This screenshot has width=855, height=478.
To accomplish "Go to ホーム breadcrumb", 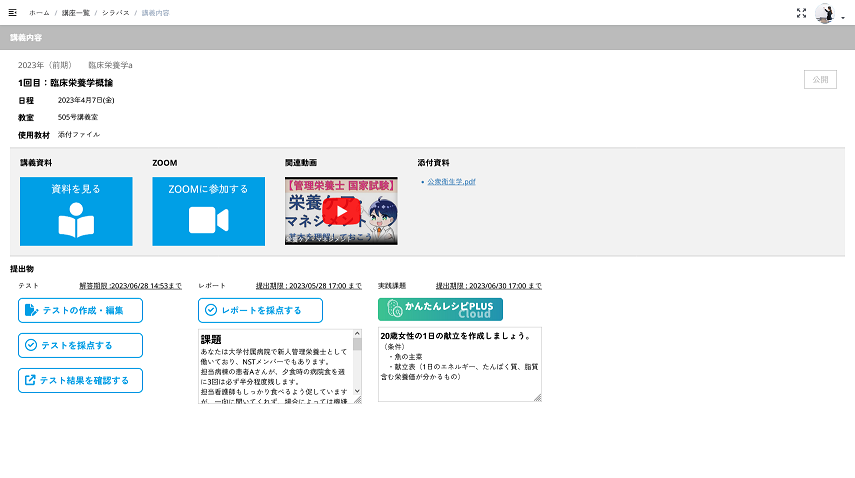I will [39, 13].
